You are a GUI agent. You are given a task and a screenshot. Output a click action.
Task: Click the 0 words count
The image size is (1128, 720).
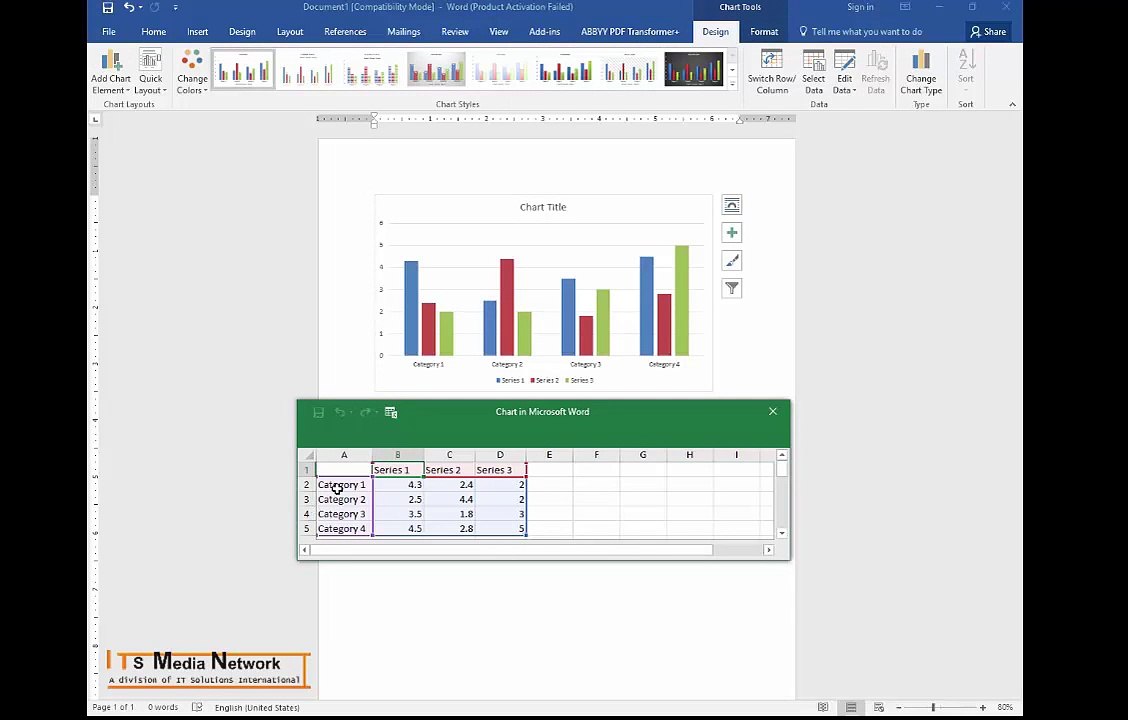point(163,707)
